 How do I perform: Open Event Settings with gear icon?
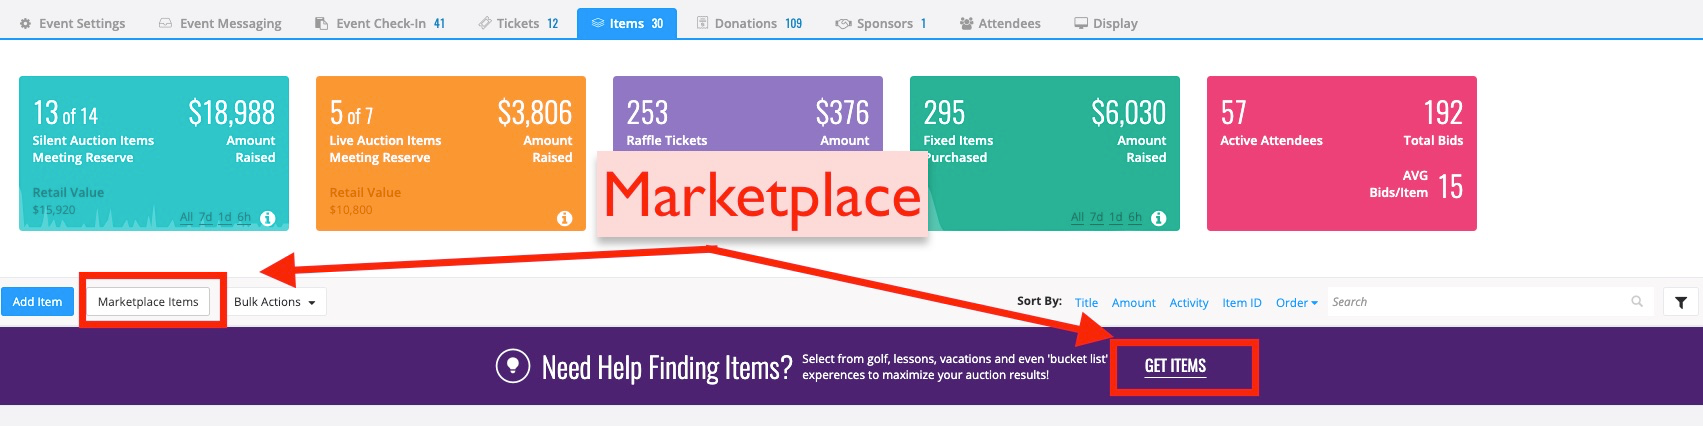[73, 23]
